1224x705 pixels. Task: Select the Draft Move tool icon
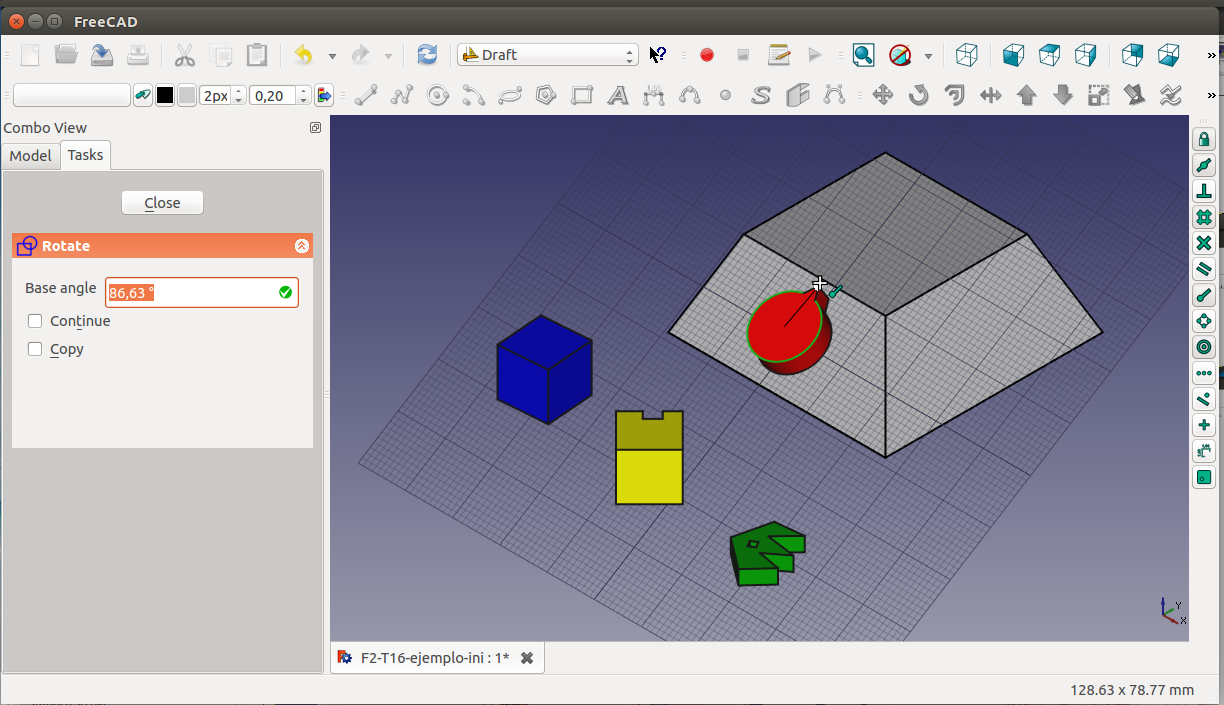882,96
